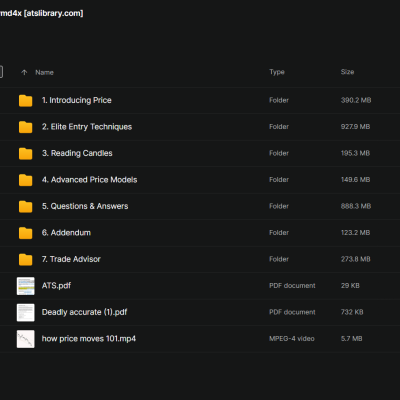Click the how price moves 101.mp4 thumbnail

click(26, 339)
